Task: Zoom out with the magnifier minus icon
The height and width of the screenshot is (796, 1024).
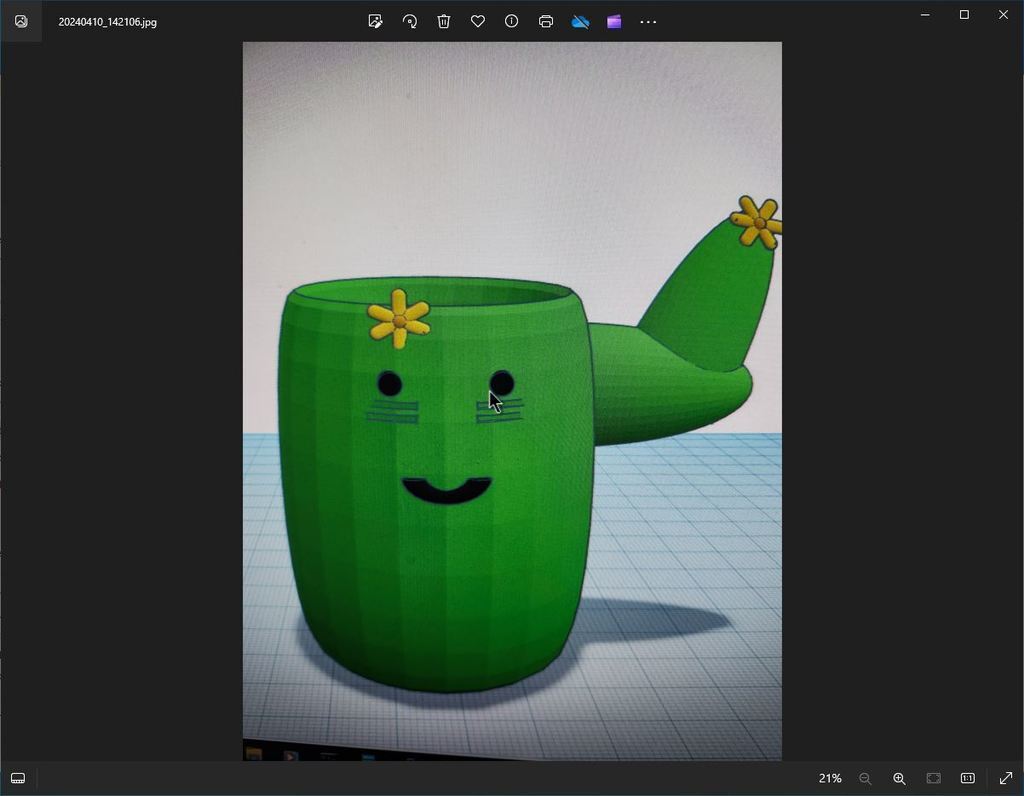Action: pyautogui.click(x=865, y=778)
